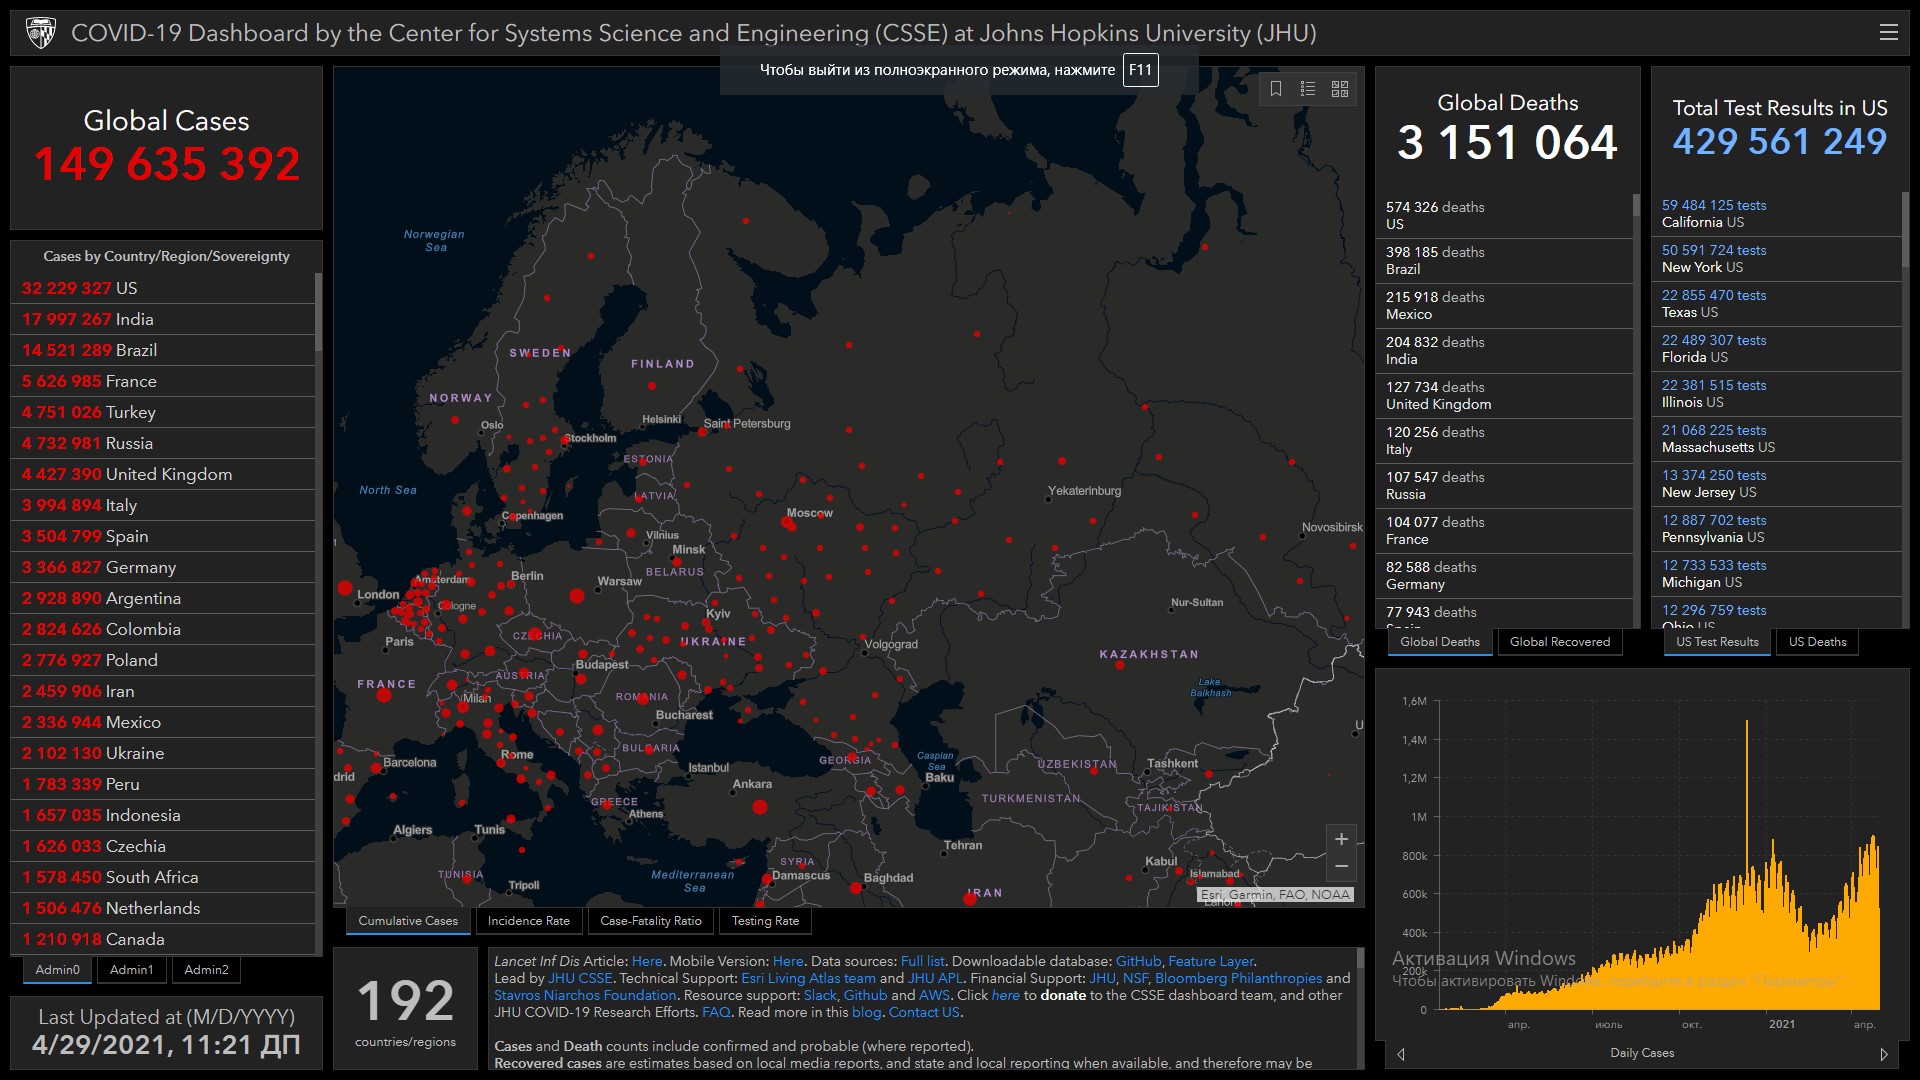Image resolution: width=1920 pixels, height=1080 pixels.
Task: Switch to the Admin2 tab
Action: pyautogui.click(x=206, y=969)
